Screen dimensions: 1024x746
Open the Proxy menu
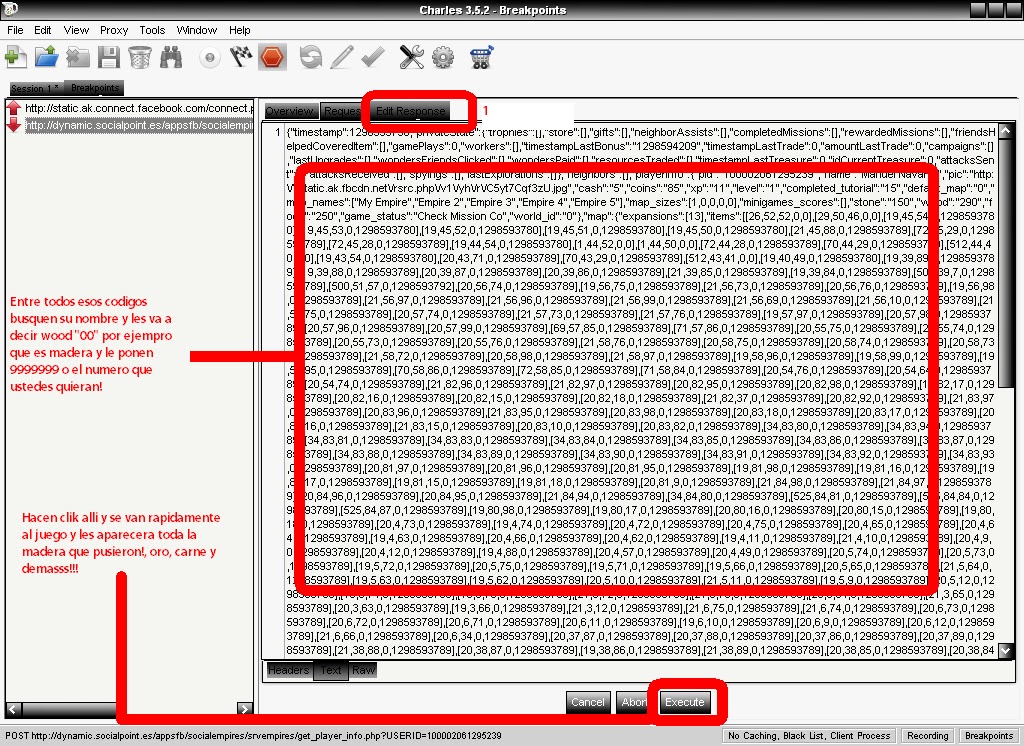[114, 30]
